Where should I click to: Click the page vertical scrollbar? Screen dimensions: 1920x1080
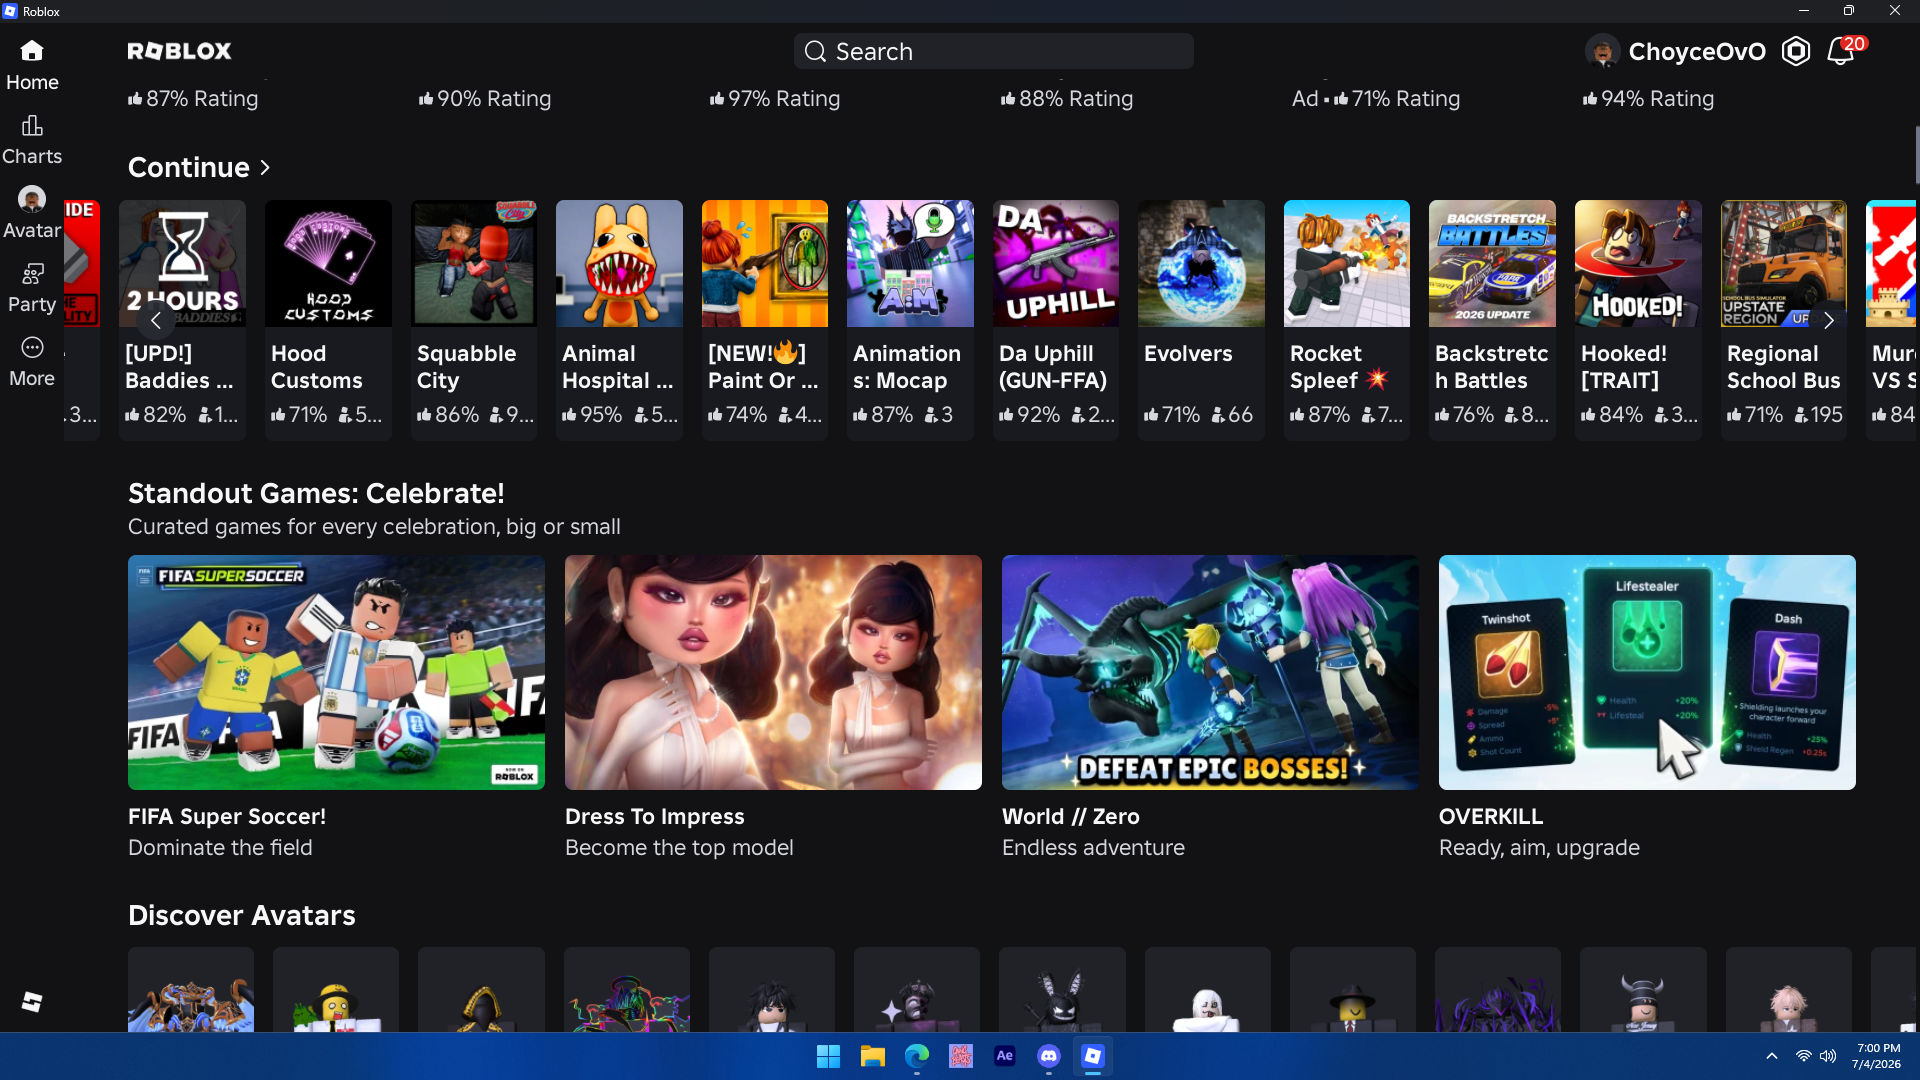(1916, 155)
